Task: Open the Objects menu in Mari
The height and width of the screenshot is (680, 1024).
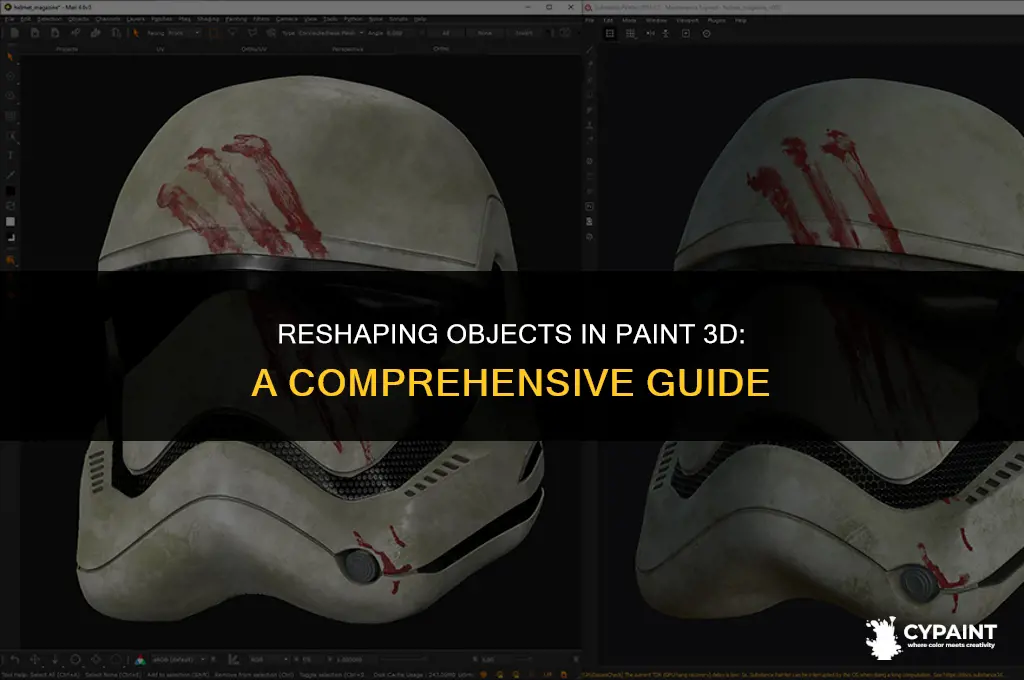Action: 79,20
